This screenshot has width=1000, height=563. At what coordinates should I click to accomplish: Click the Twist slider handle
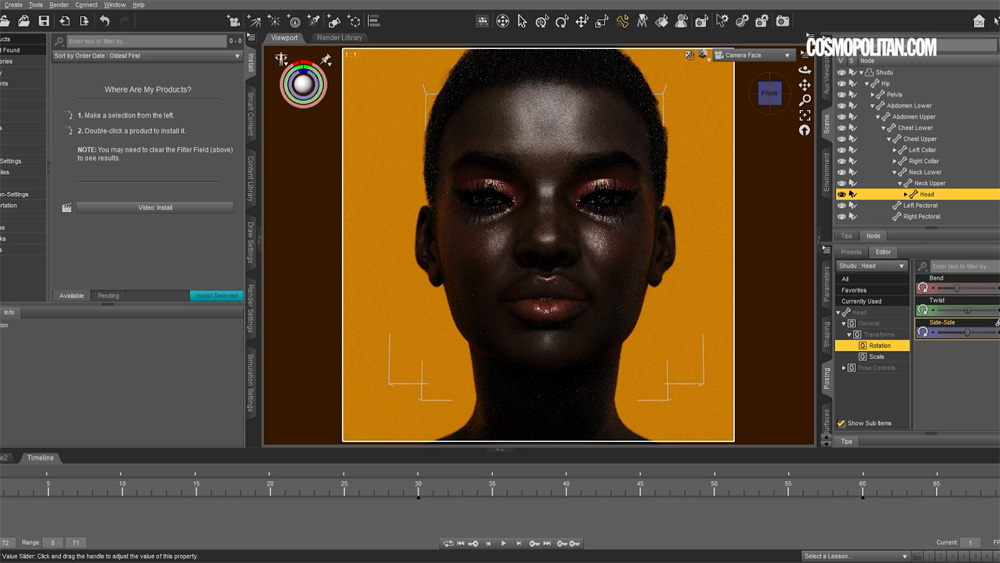click(966, 310)
